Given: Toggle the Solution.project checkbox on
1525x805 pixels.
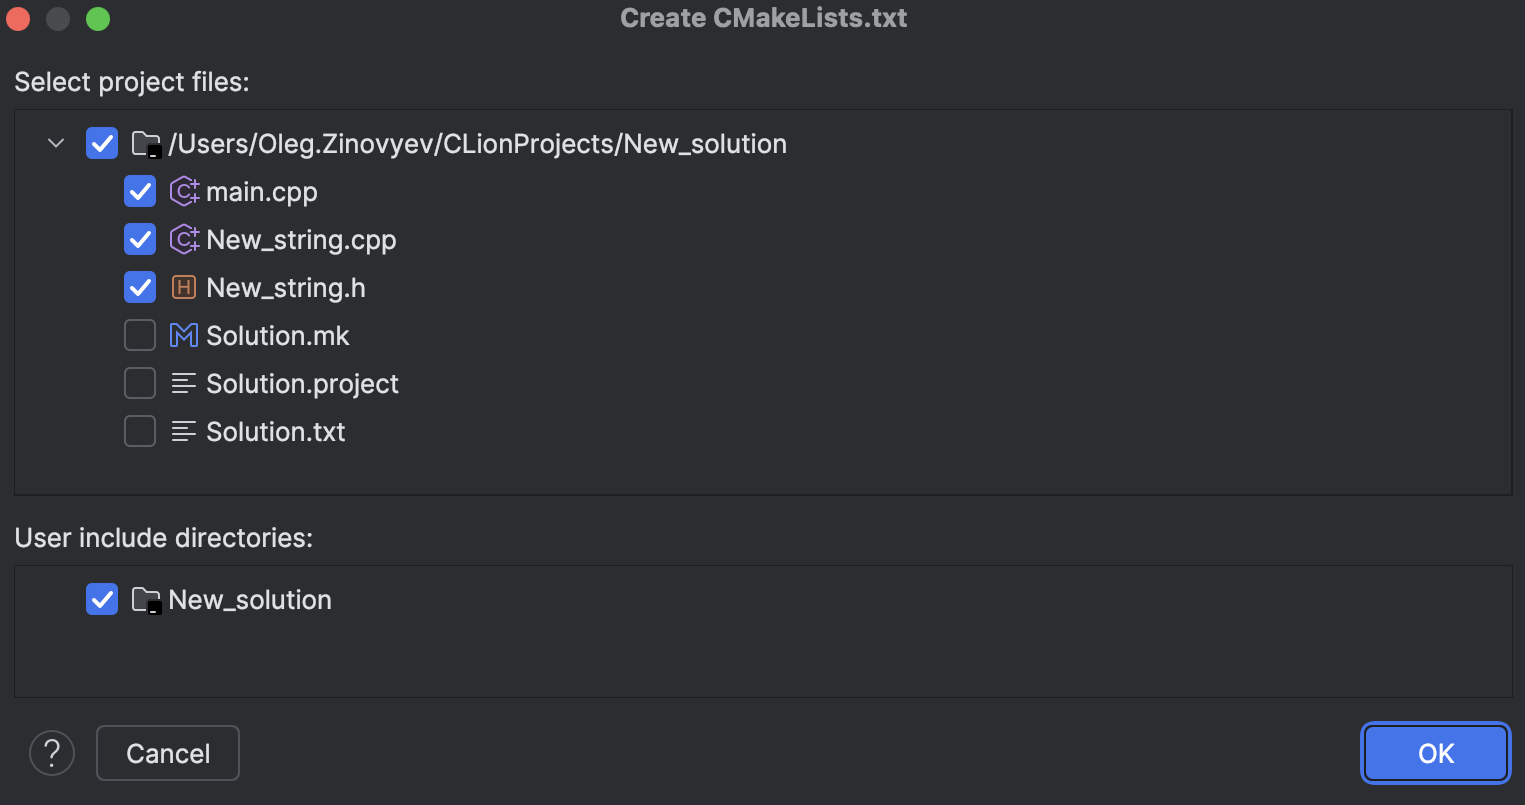Looking at the screenshot, I should click(139, 383).
